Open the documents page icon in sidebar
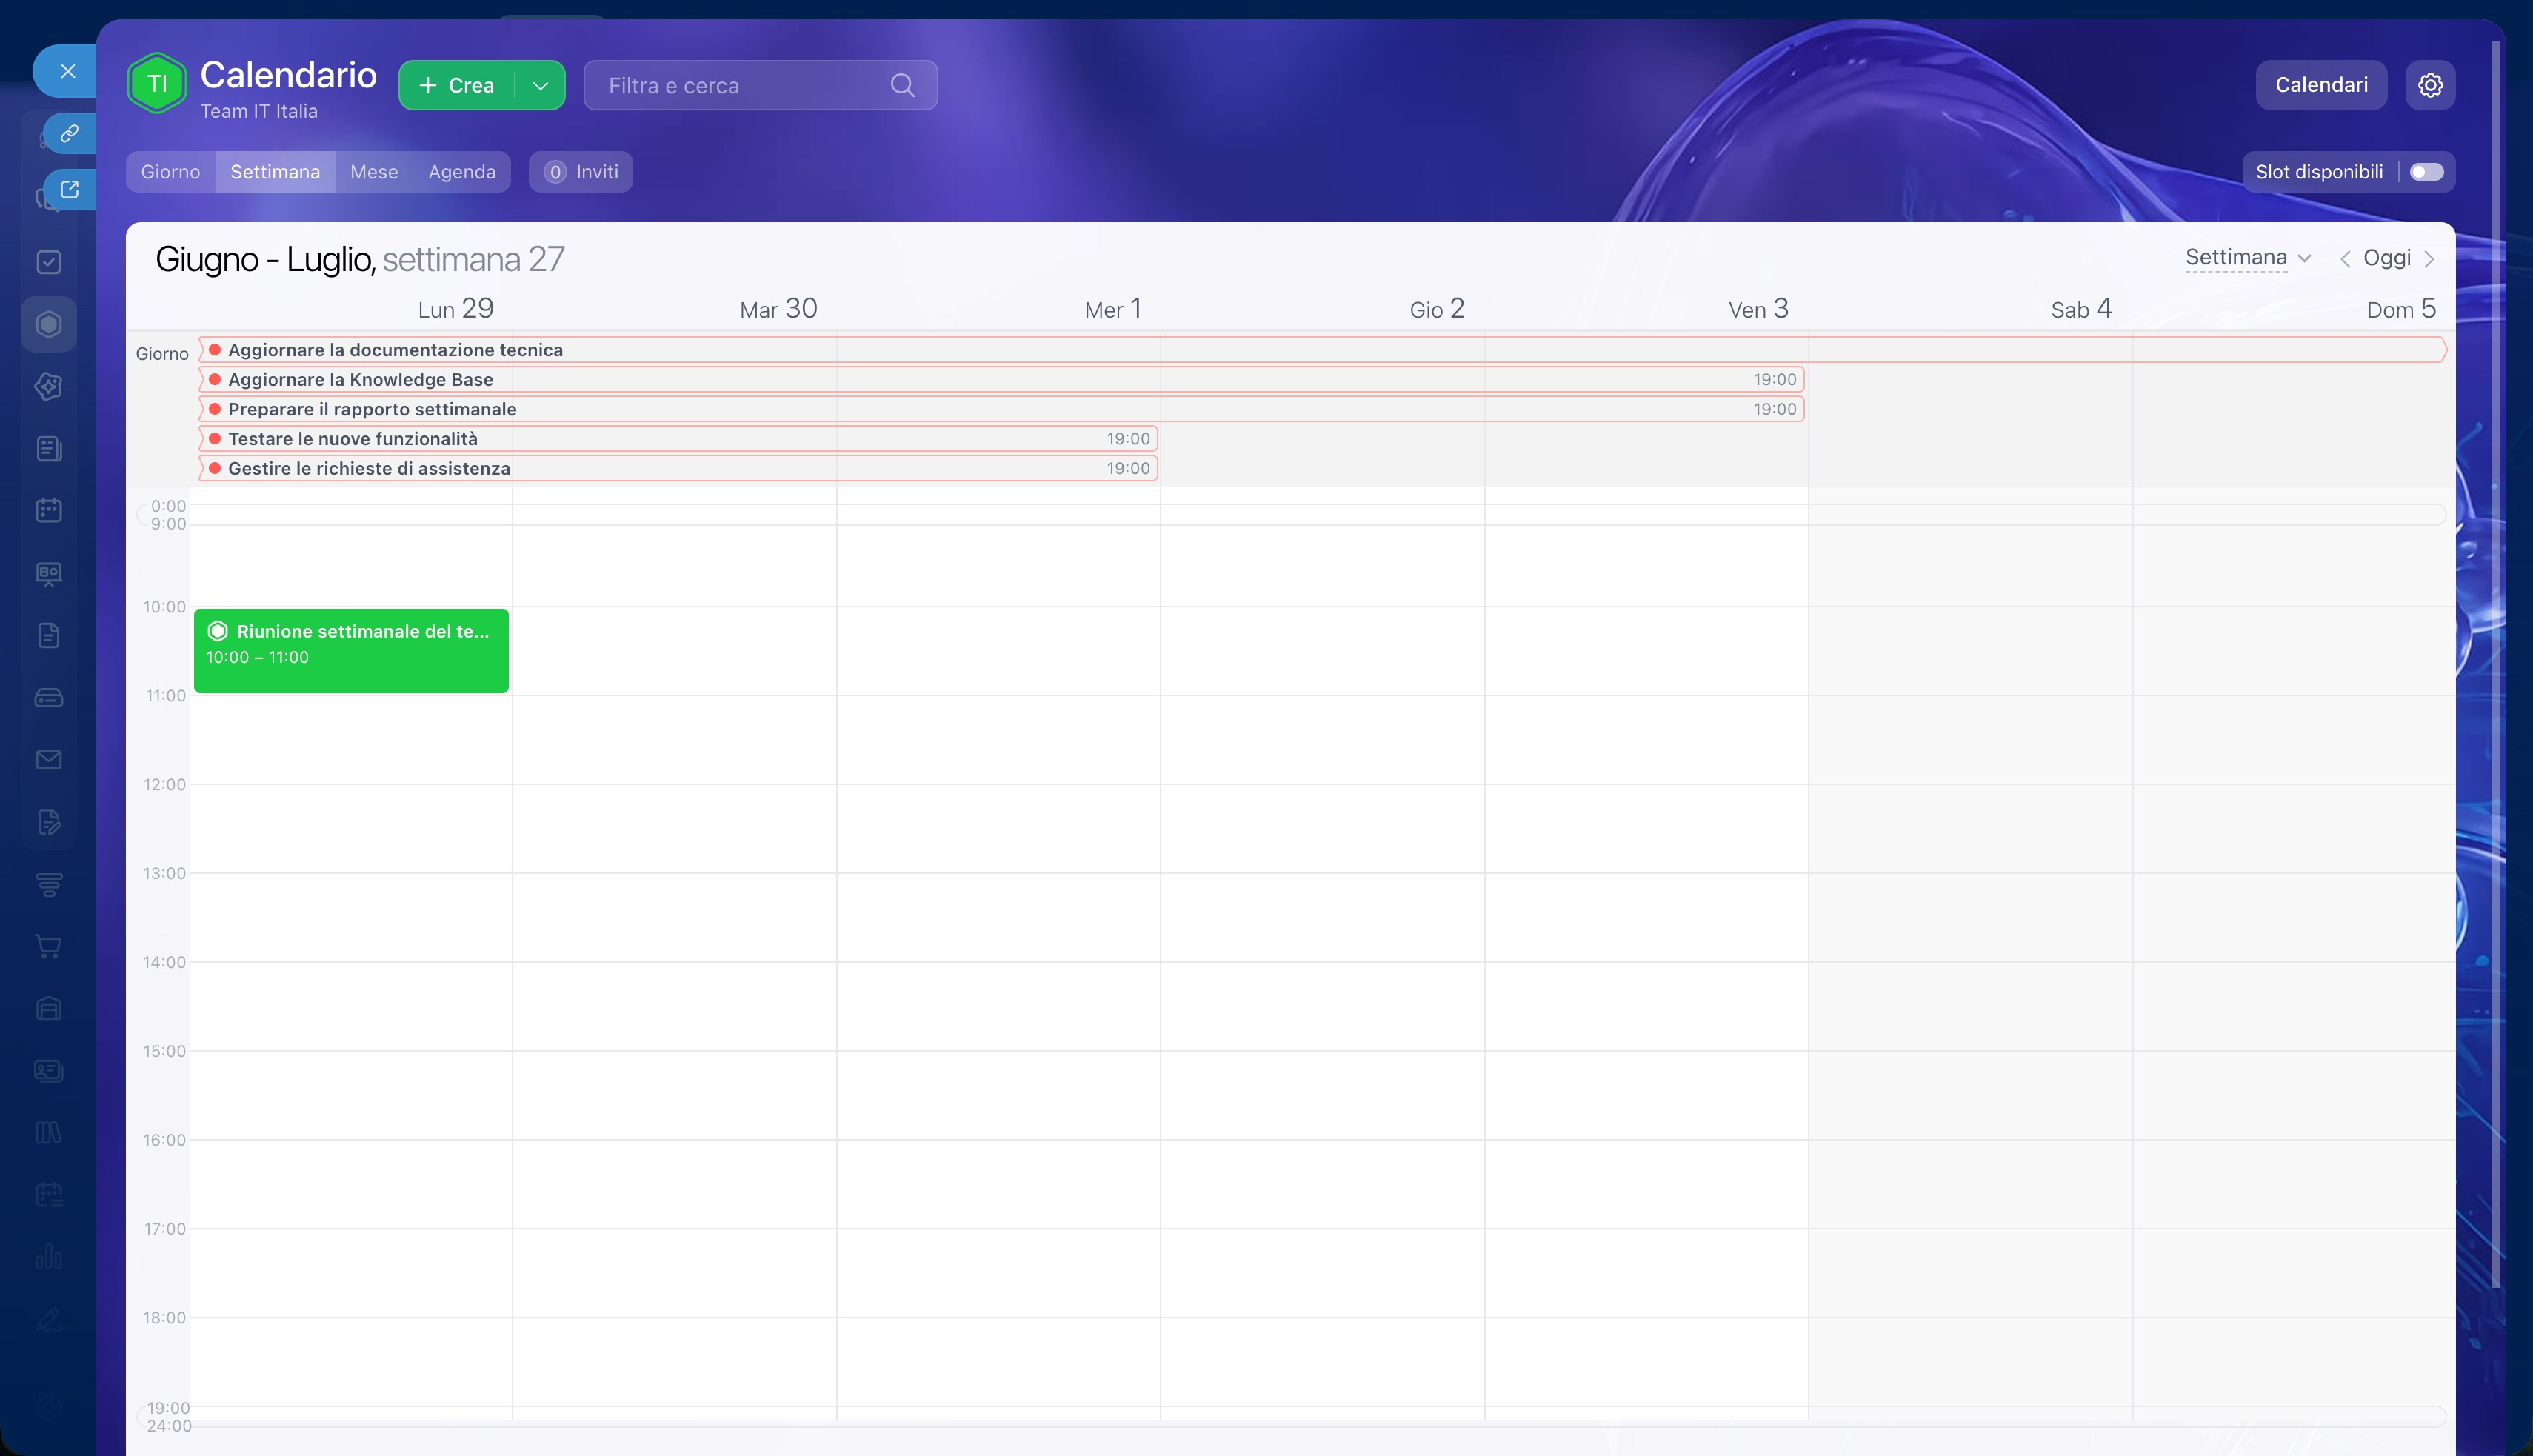The image size is (2533, 1456). (x=49, y=635)
